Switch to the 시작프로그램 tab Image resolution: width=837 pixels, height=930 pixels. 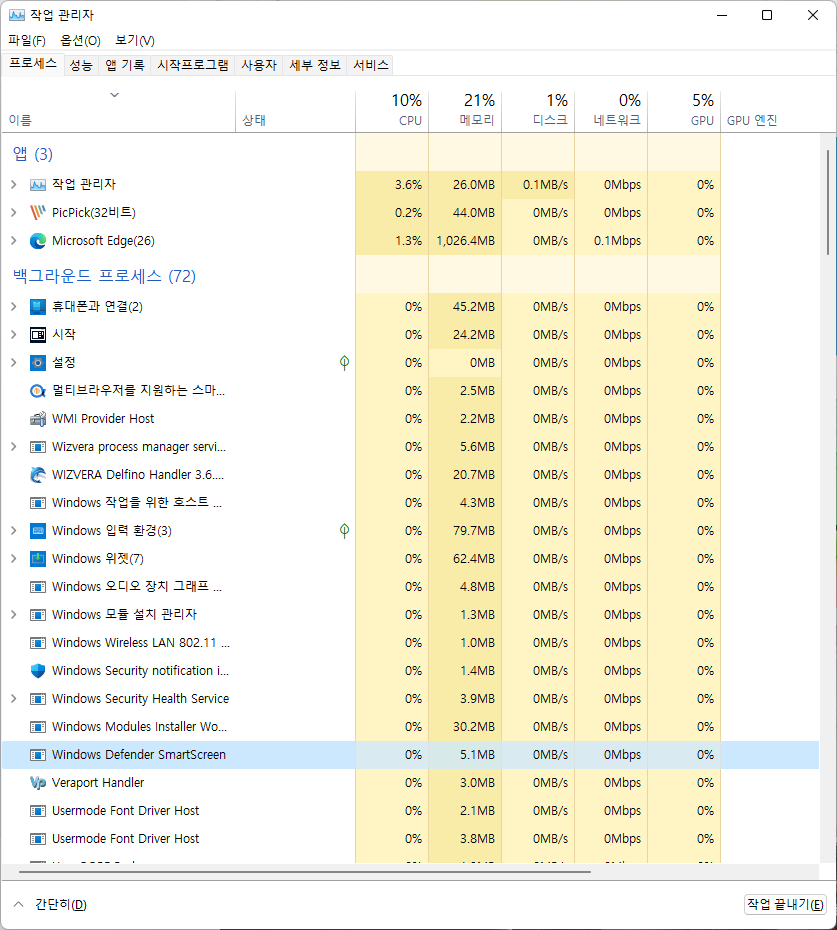click(193, 65)
